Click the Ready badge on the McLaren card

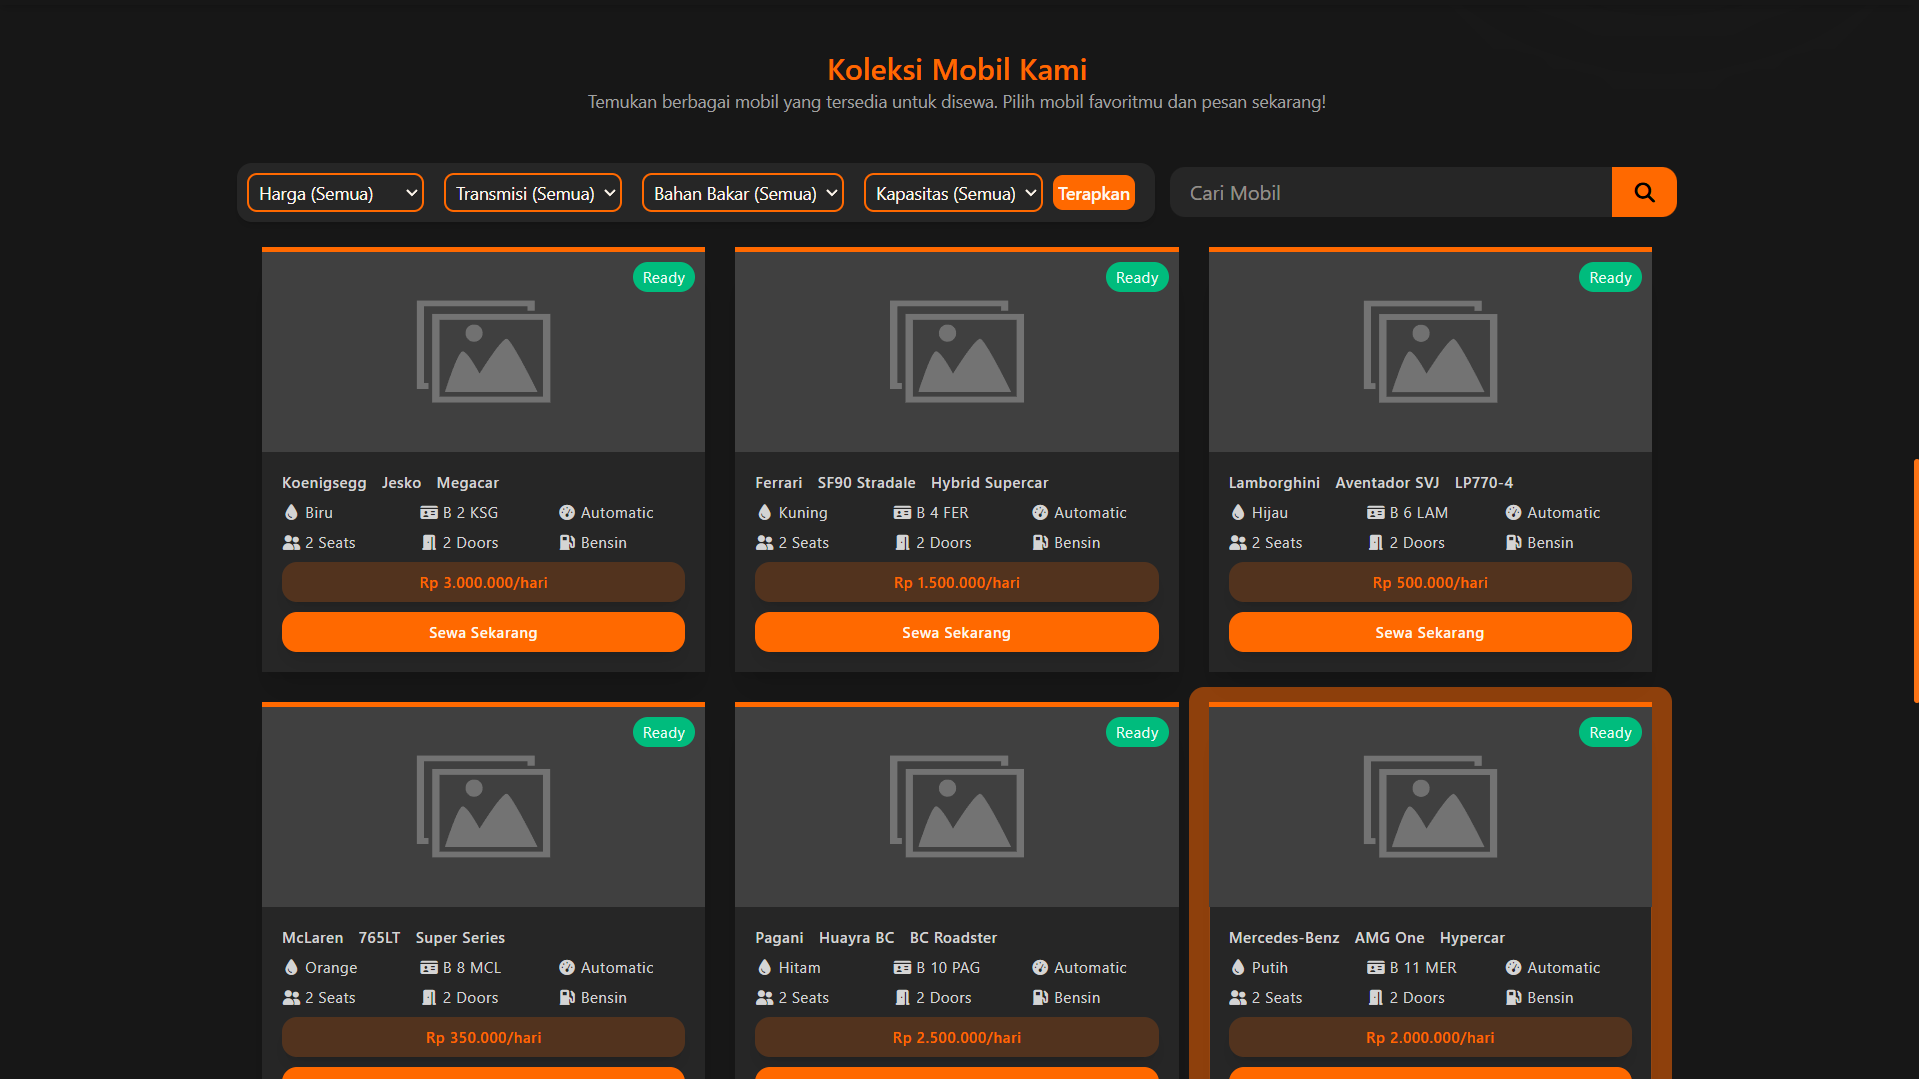coord(663,732)
